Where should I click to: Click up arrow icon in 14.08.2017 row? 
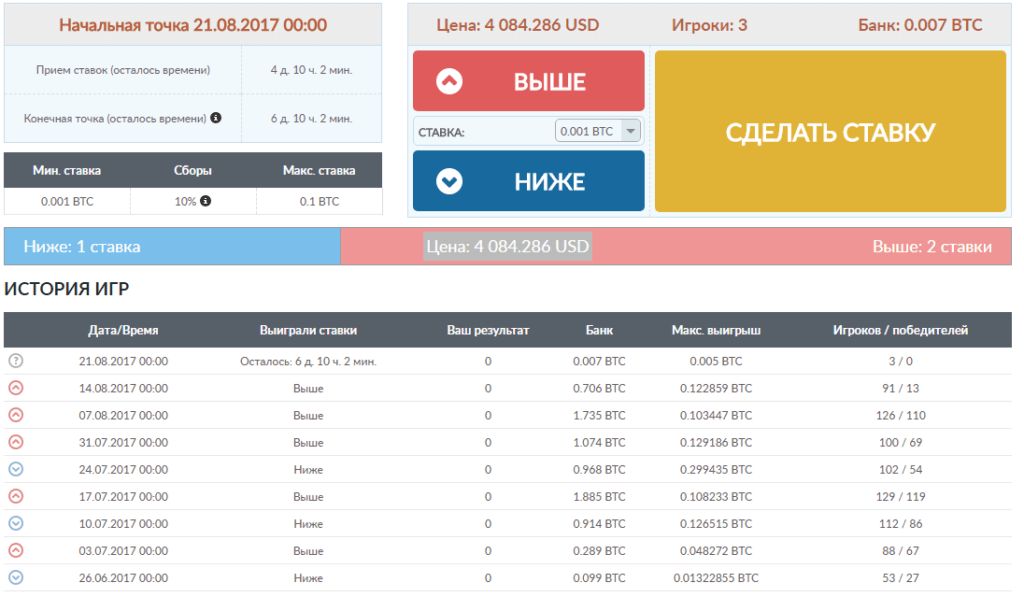tap(15, 388)
